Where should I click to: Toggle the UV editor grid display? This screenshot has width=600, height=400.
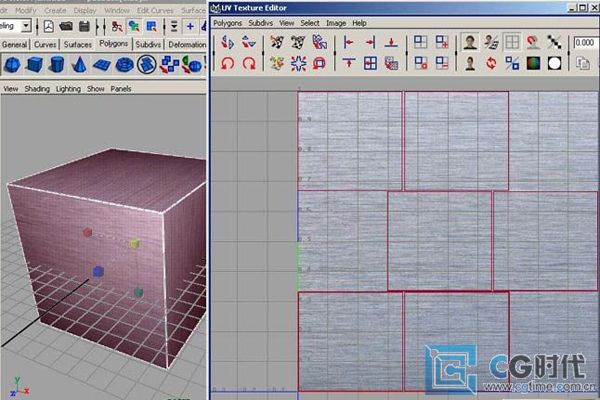click(x=512, y=42)
